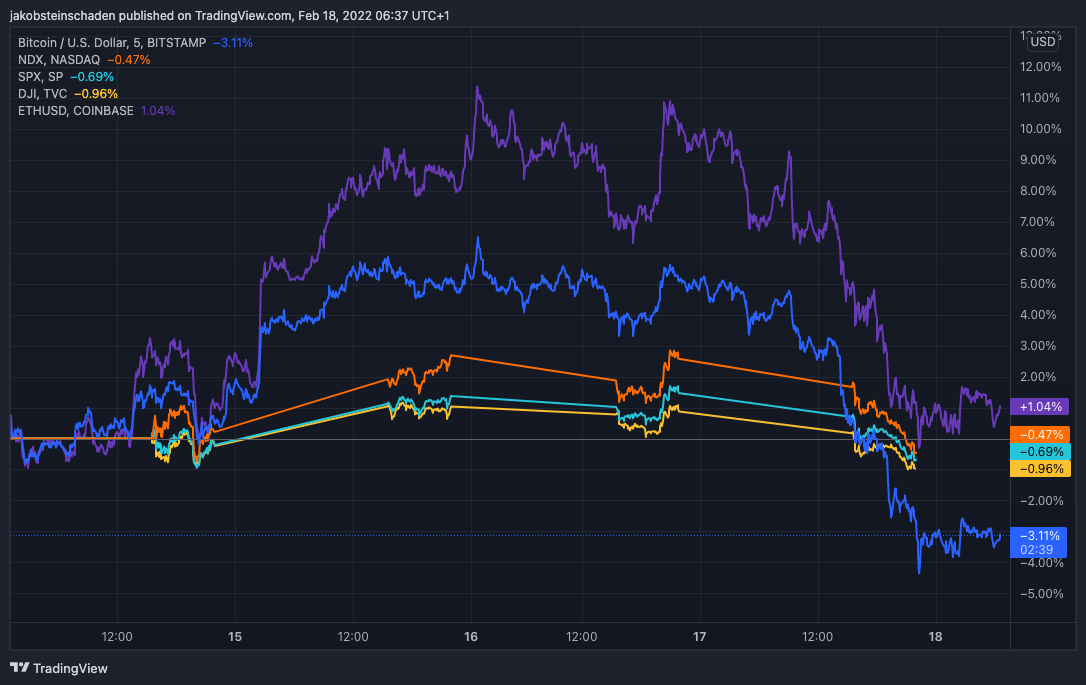
Task: Open the USD currency selector
Action: pos(1042,42)
